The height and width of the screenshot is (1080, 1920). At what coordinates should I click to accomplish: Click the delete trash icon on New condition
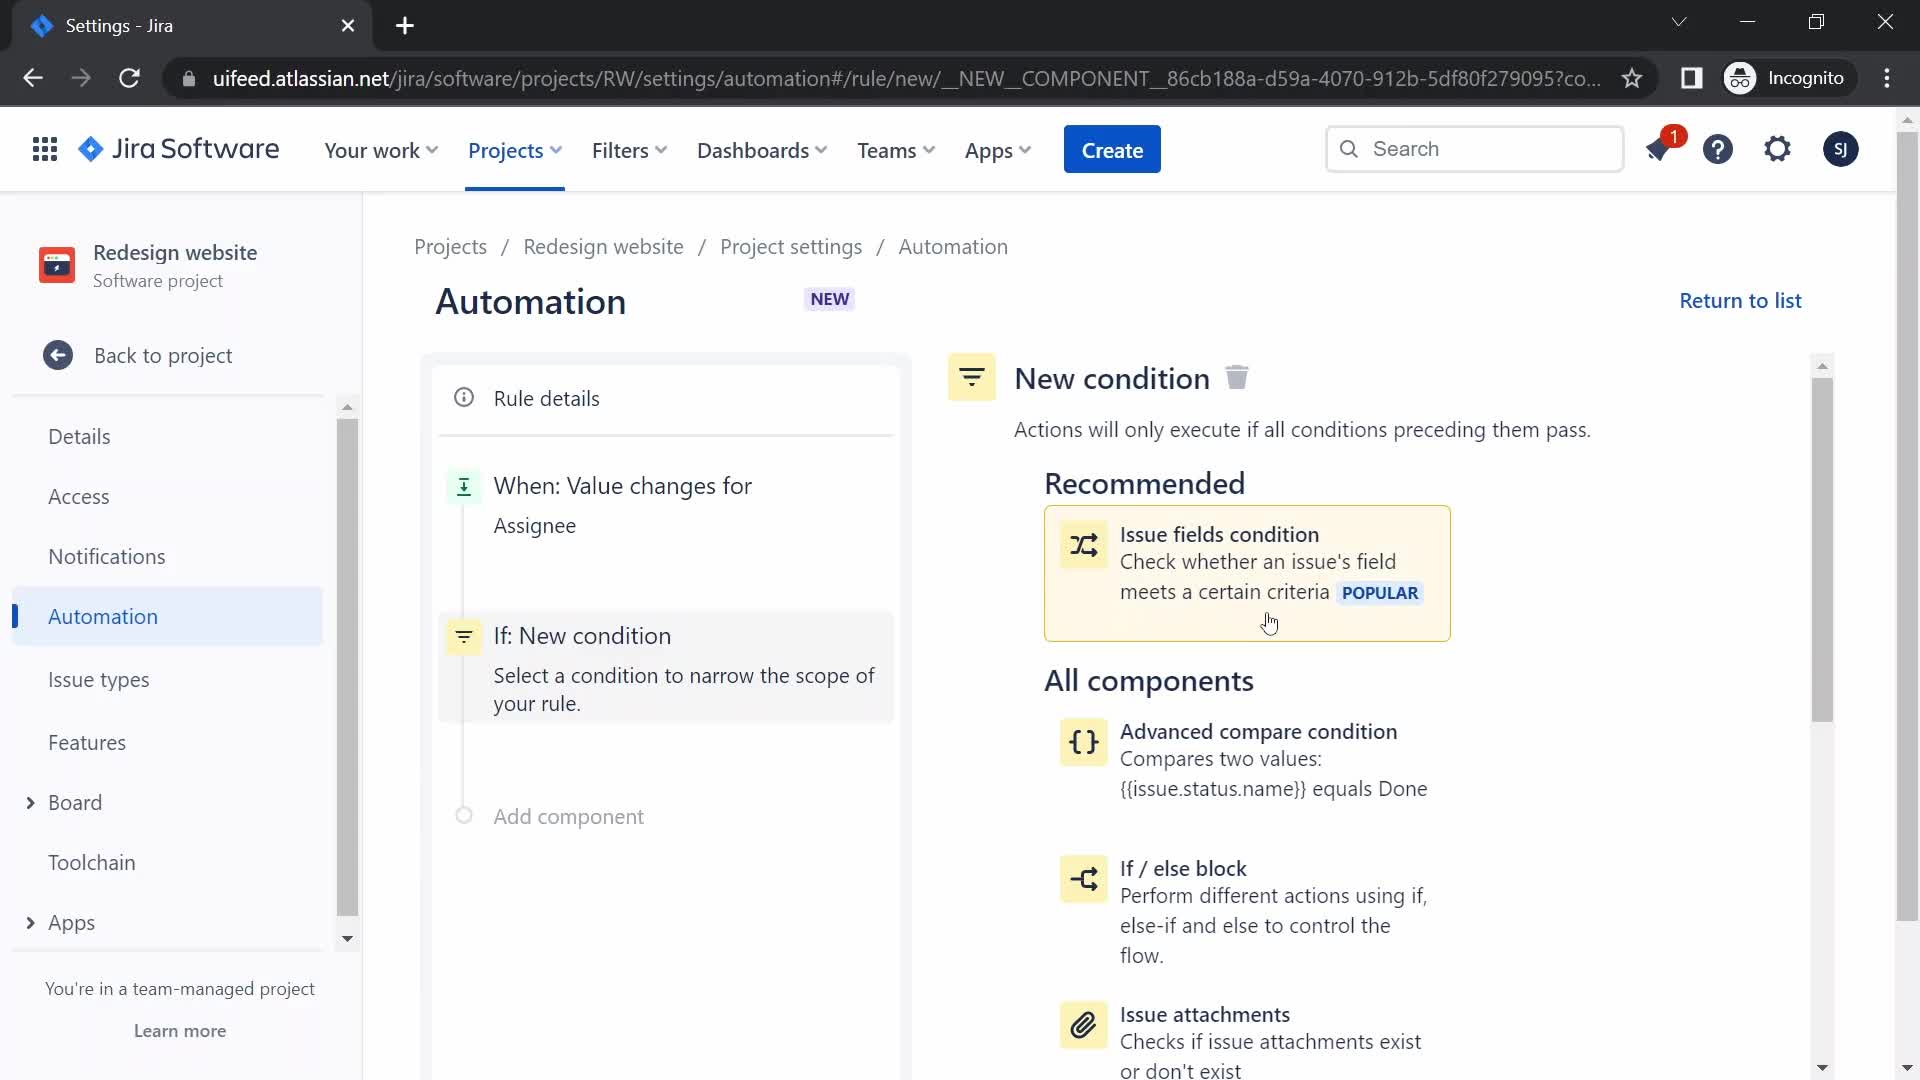(x=1237, y=378)
